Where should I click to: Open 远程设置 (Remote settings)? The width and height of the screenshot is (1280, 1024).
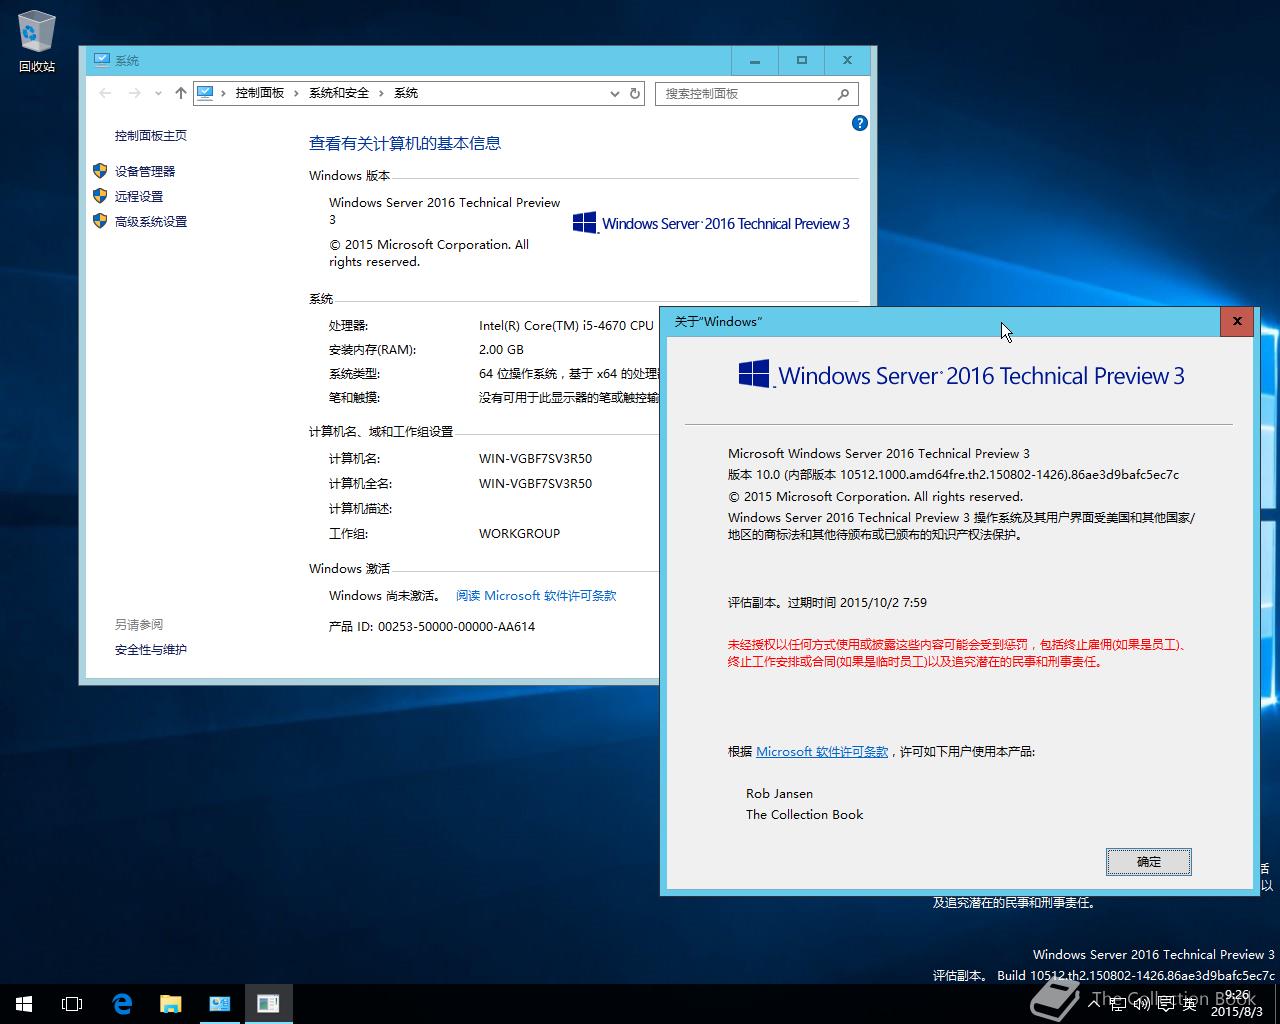[139, 196]
